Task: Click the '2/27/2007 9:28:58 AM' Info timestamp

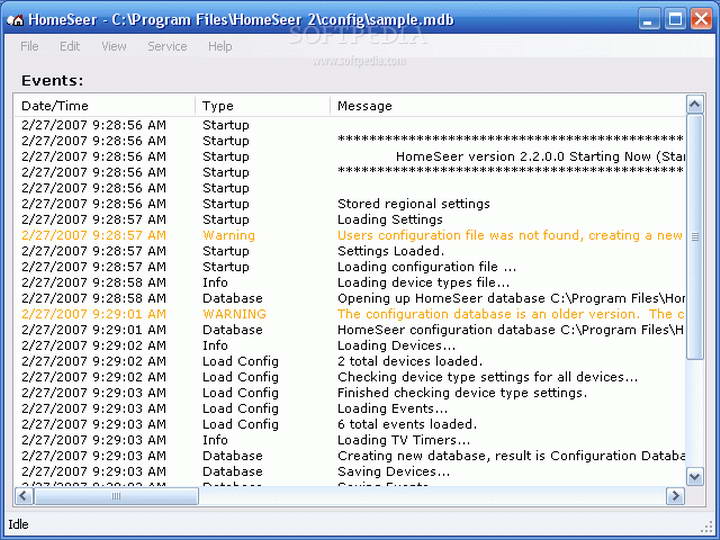Action: (94, 282)
